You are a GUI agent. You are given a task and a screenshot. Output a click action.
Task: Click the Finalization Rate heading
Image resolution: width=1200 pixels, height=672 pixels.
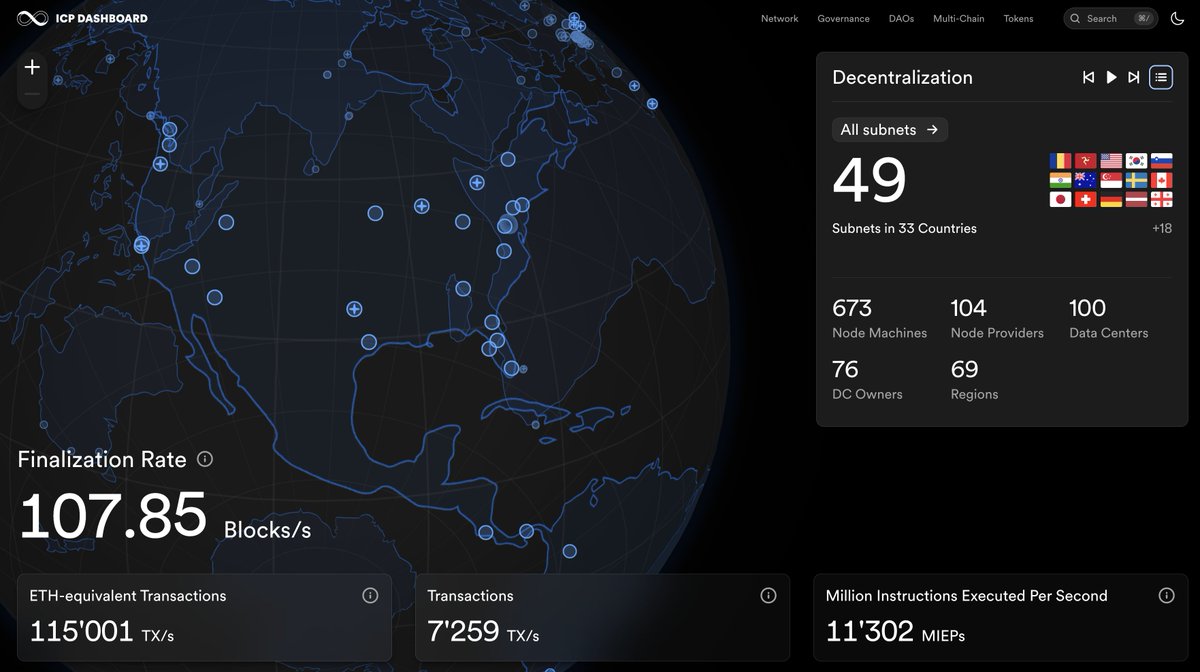click(102, 460)
